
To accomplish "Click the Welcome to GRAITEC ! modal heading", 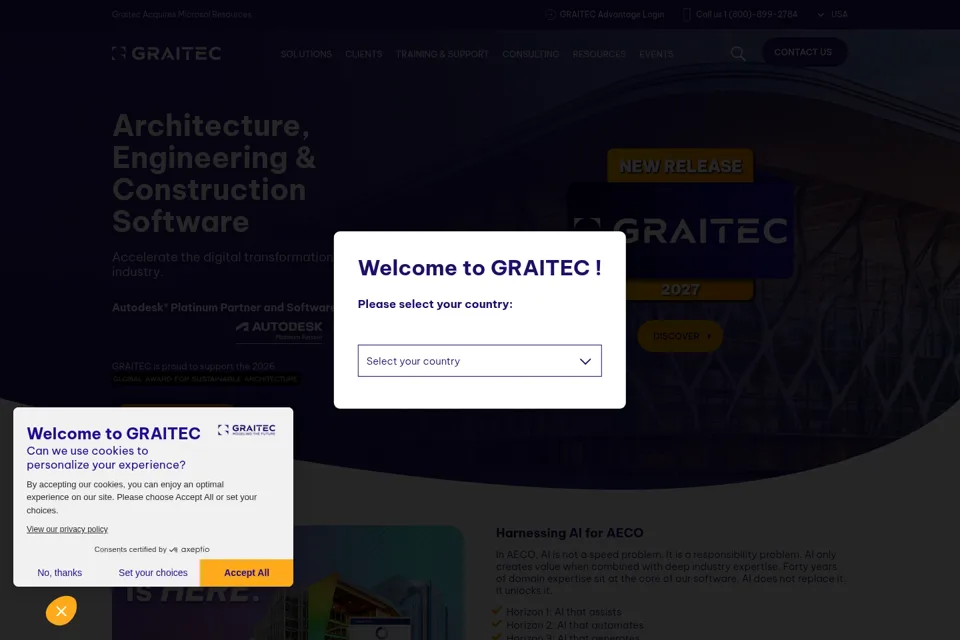I will (x=479, y=268).
